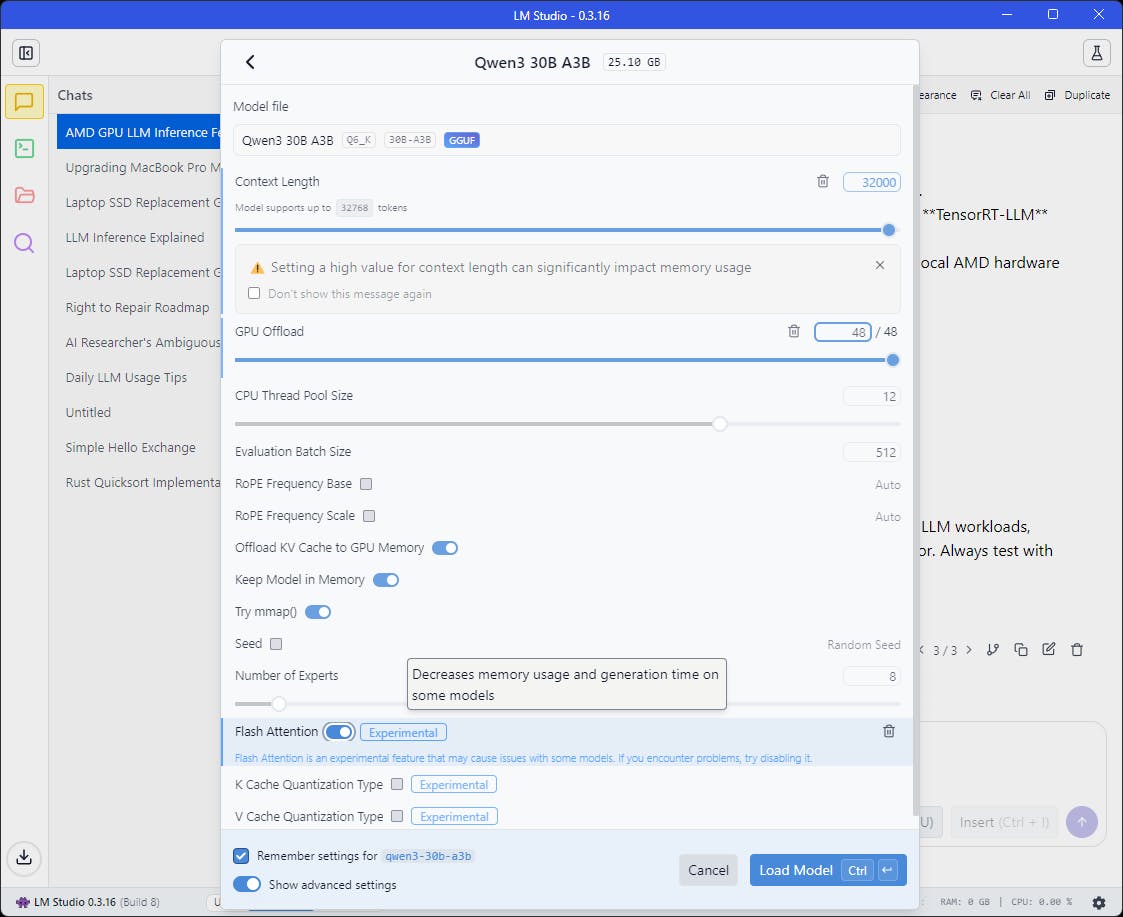Screen dimensions: 1123x917
Task: Open AI Researcher's Ambiguous chat
Action: click(139, 342)
